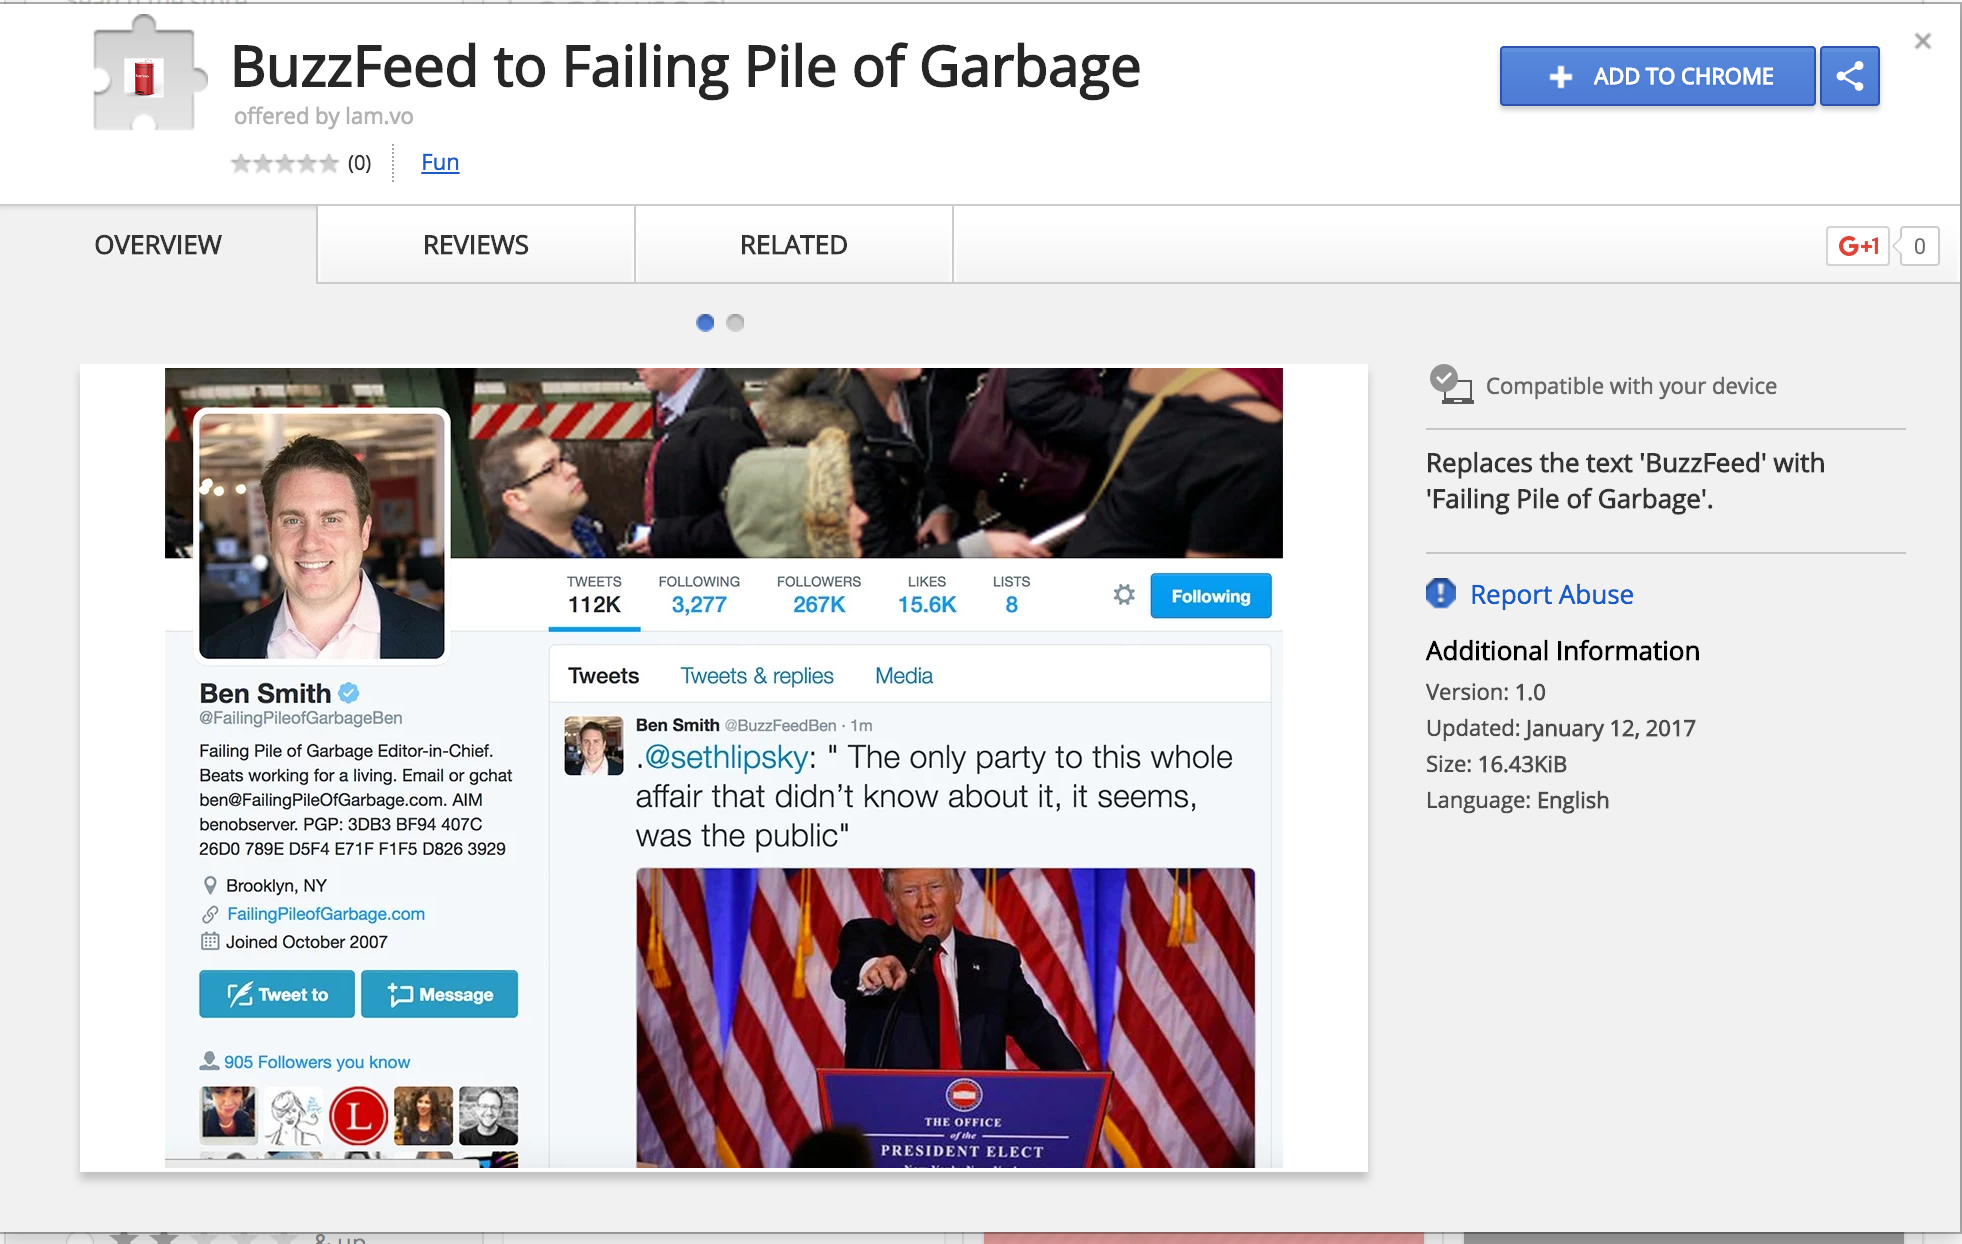Click the Report Abuse exclamation icon
This screenshot has width=1962, height=1244.
(x=1440, y=594)
